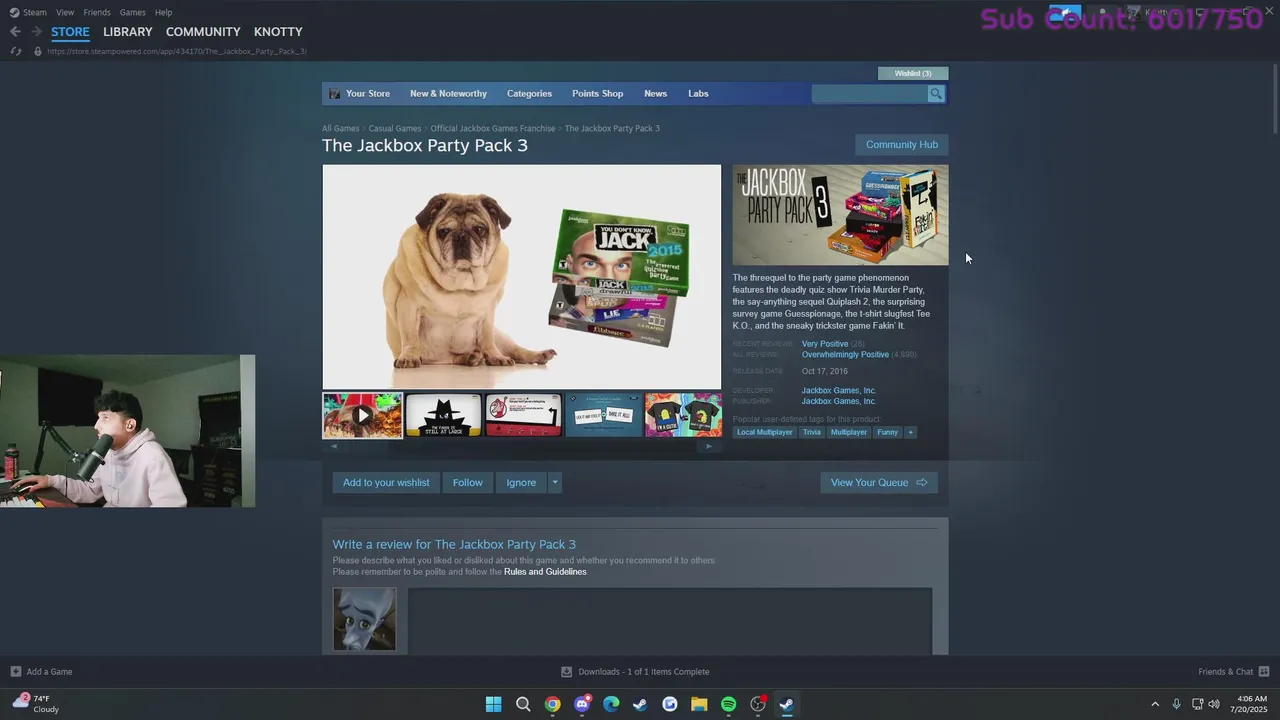1280x720 pixels.
Task: Add another tag with the plus button
Action: tap(910, 432)
